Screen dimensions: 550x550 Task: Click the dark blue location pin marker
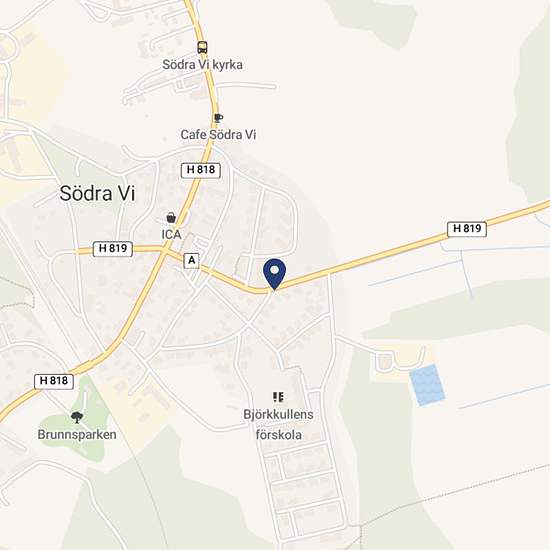point(275,274)
